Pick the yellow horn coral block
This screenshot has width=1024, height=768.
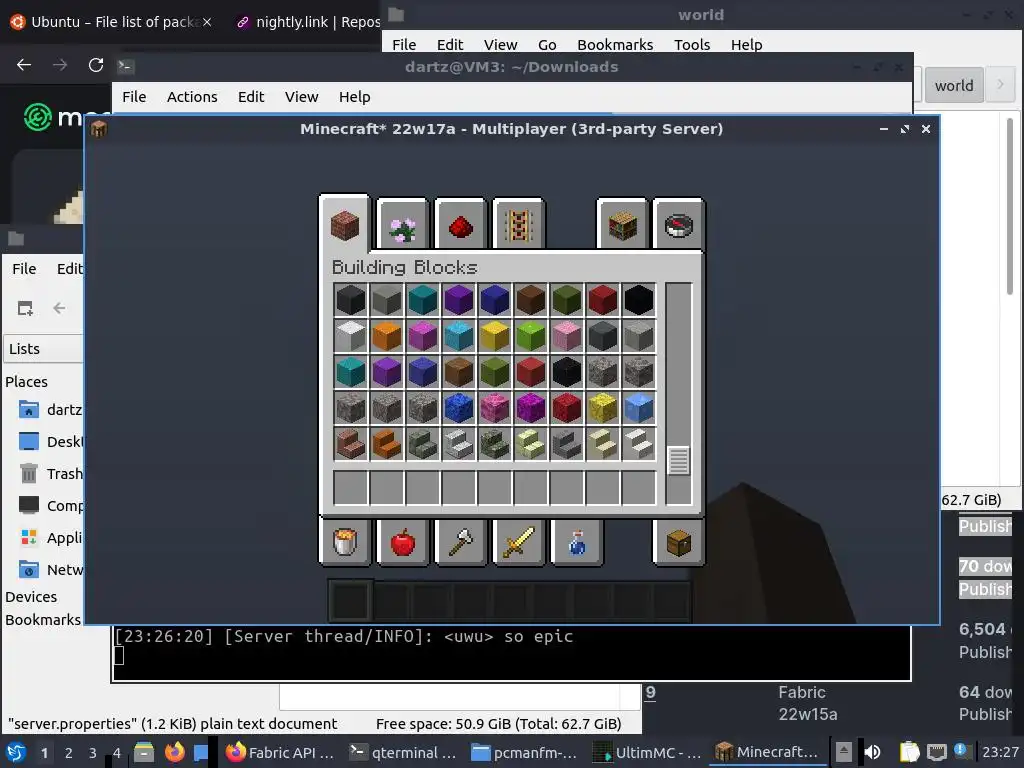(602, 408)
